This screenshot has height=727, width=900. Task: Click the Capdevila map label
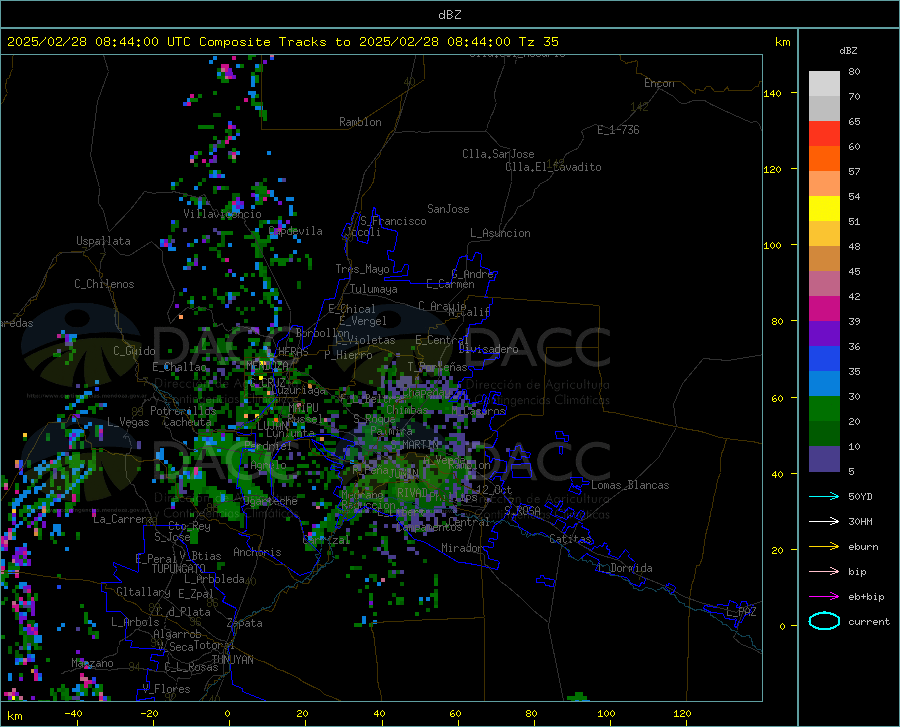(296, 231)
